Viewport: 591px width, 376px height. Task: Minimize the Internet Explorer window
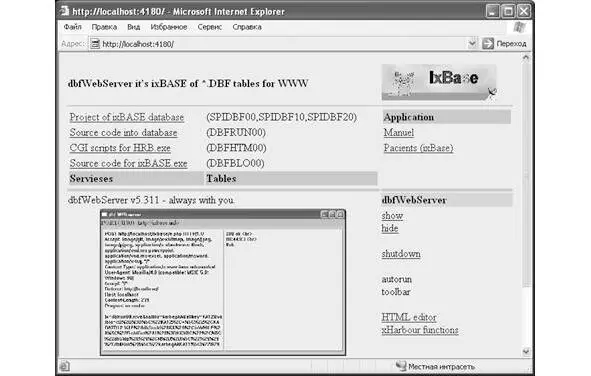pyautogui.click(x=492, y=11)
